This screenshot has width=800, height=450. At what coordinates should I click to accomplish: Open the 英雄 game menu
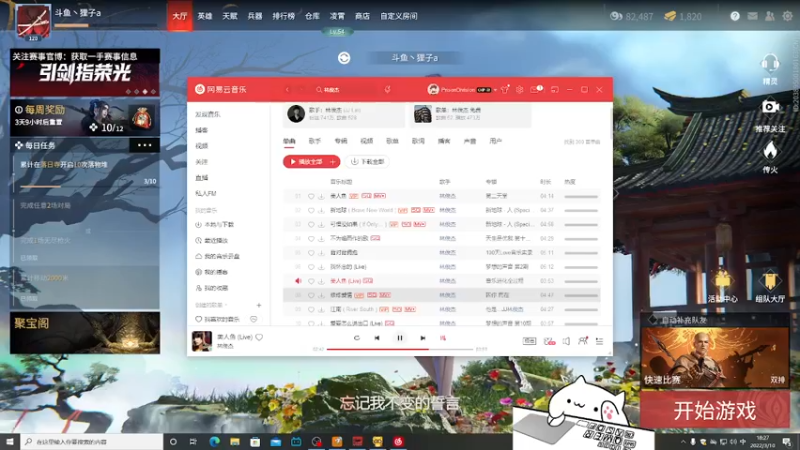tap(205, 16)
